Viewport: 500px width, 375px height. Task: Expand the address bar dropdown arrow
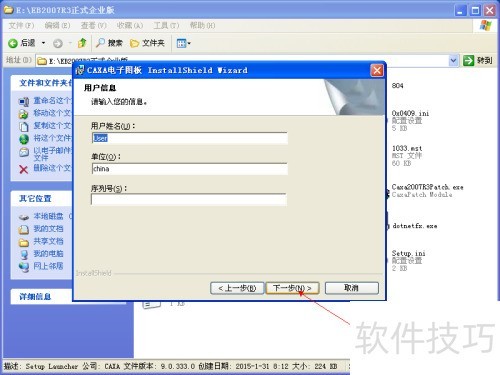click(453, 60)
